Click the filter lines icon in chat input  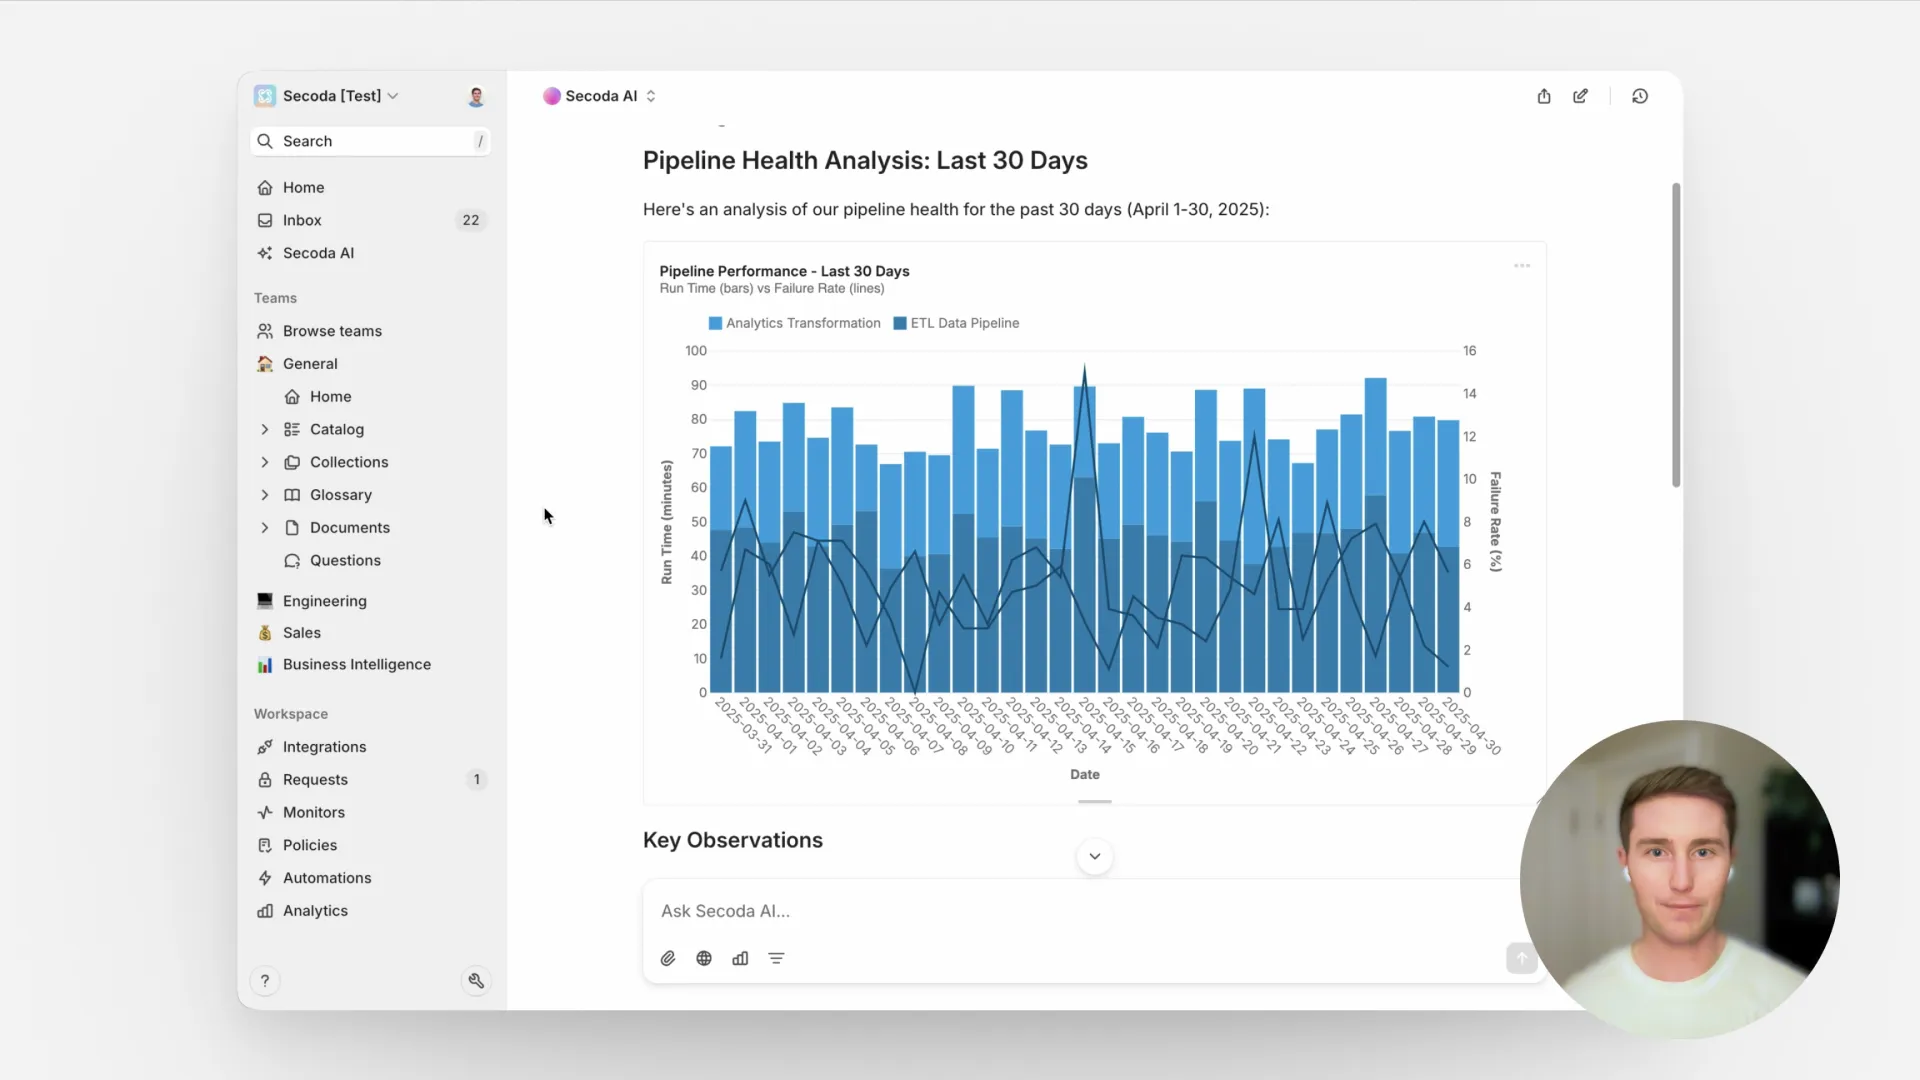coord(776,958)
